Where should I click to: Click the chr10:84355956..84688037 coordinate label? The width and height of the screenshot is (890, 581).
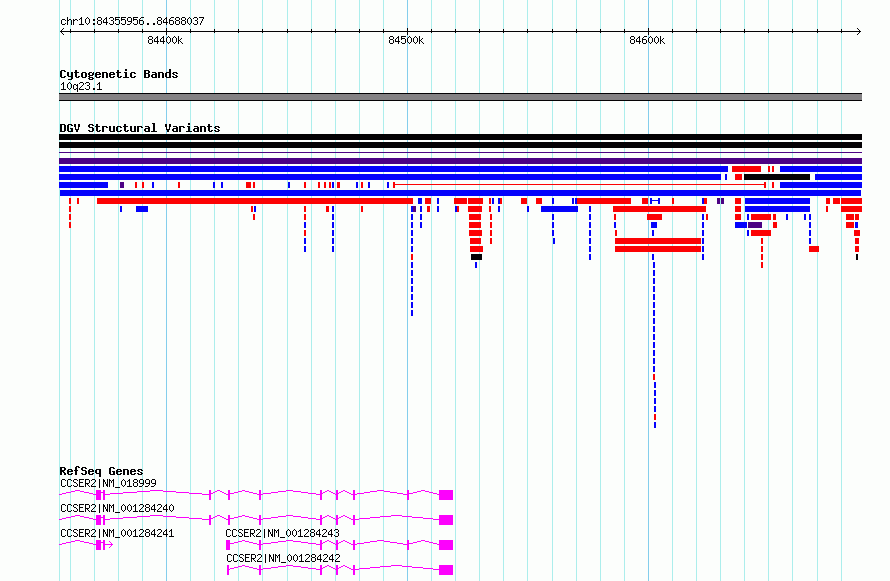click(x=132, y=21)
